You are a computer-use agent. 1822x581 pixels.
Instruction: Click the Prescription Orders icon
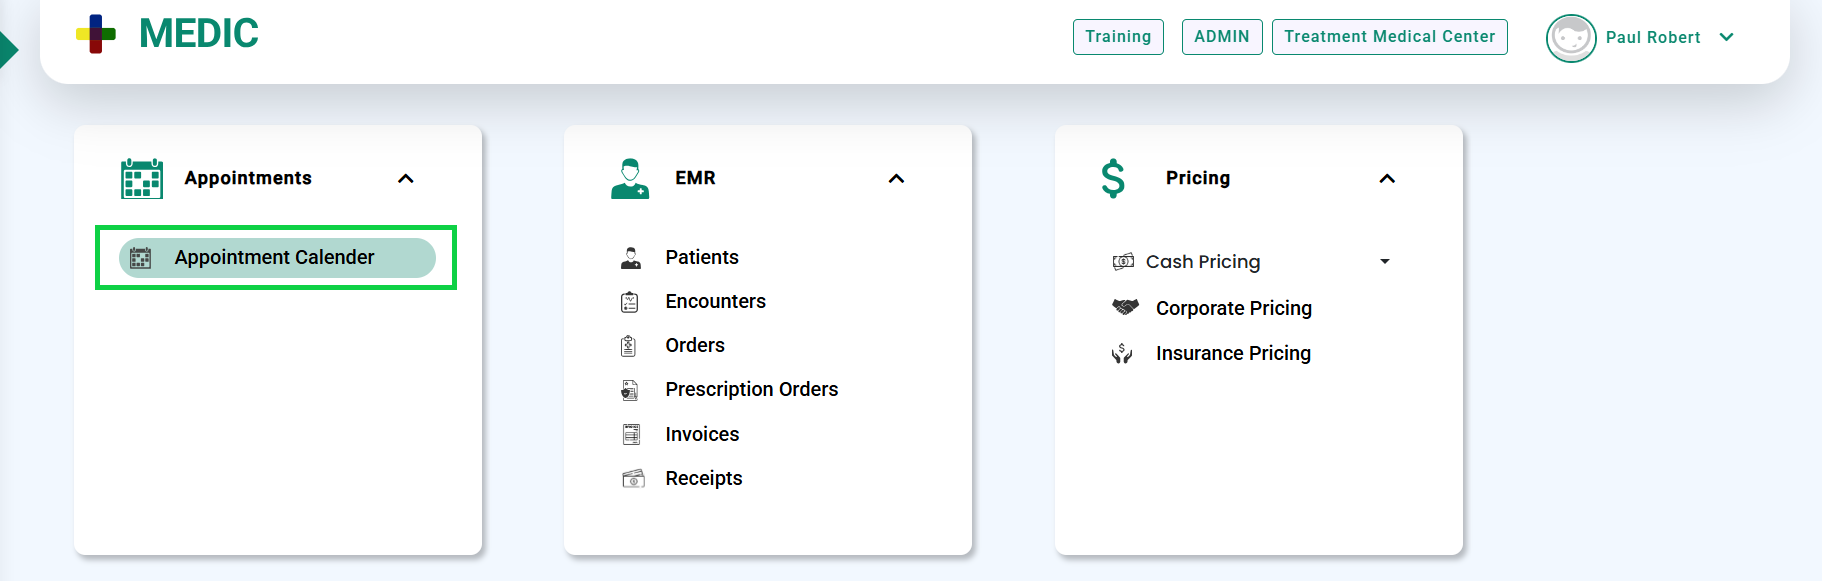coord(630,390)
